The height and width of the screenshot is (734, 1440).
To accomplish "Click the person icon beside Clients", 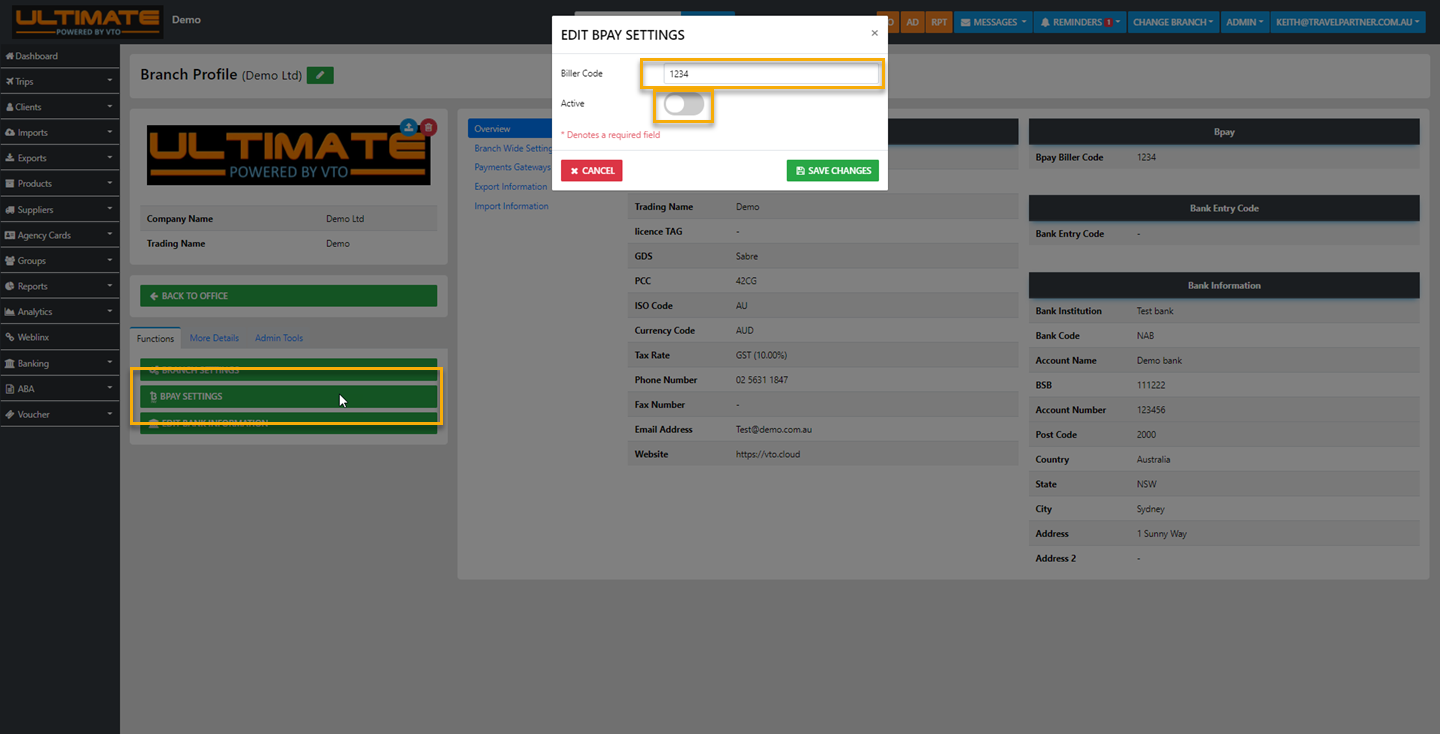I will [10, 107].
